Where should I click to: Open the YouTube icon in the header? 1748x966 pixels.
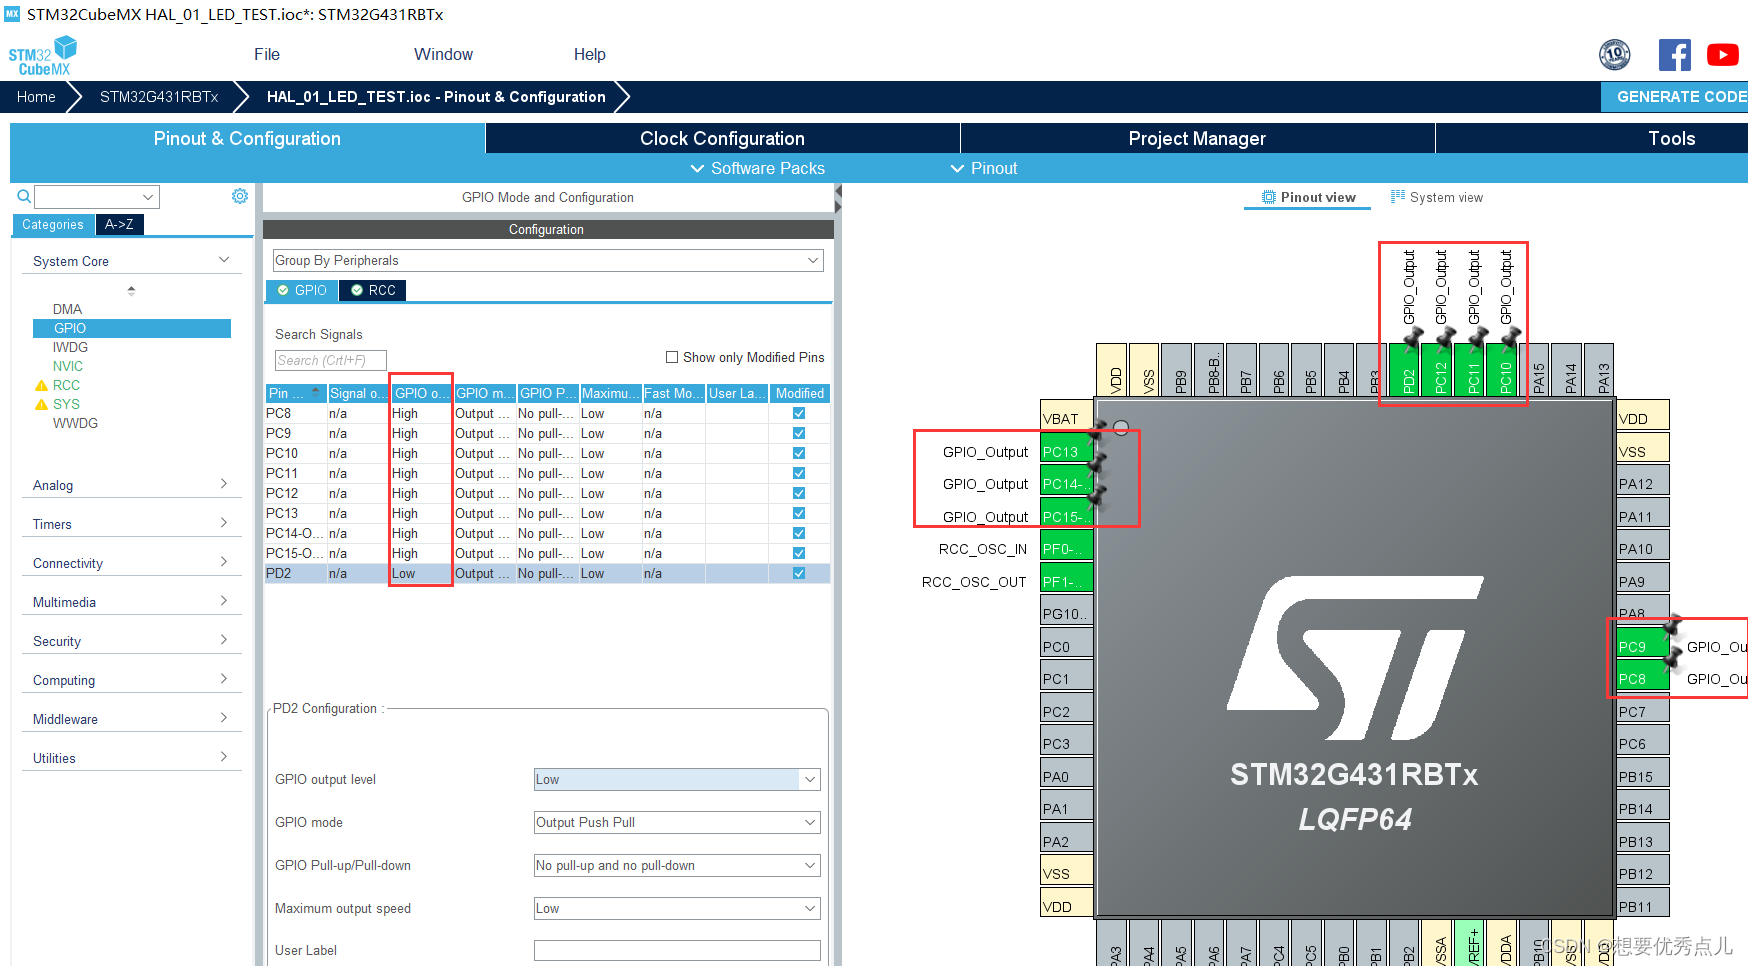[1723, 55]
